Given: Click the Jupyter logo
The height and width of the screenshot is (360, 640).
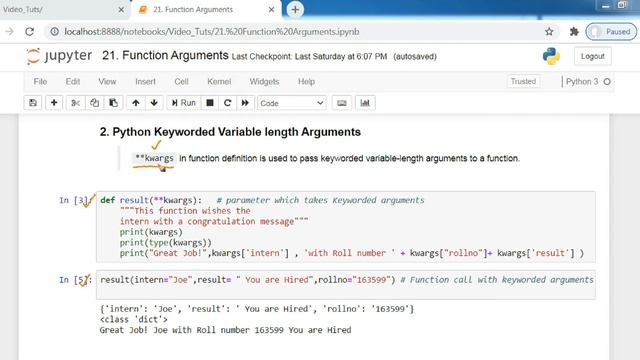Looking at the screenshot, I should point(59,56).
